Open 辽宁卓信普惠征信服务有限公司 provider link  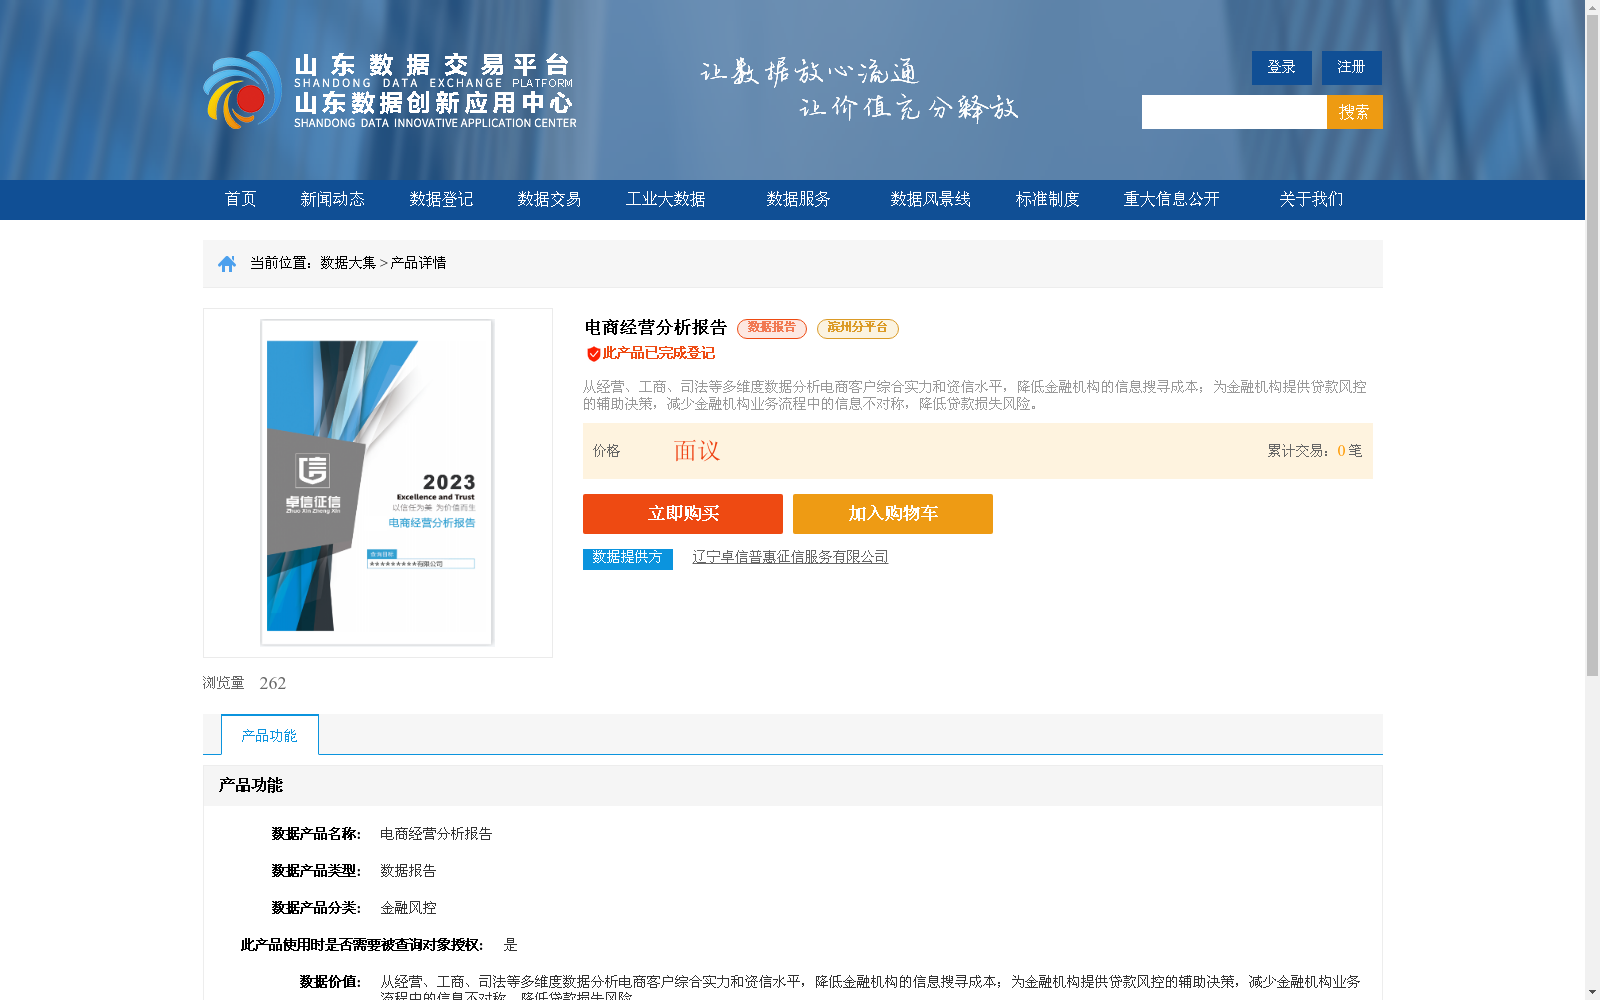point(790,557)
